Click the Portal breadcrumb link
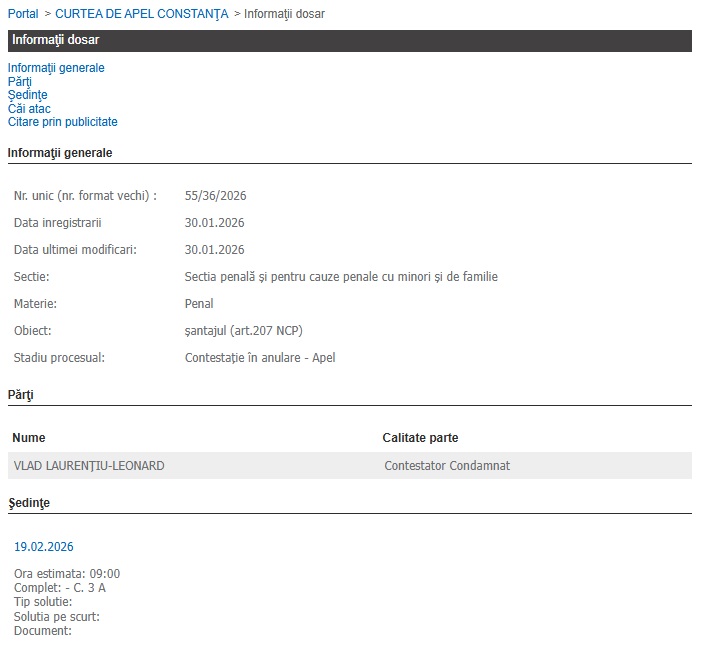This screenshot has height=655, width=704. click(x=23, y=13)
